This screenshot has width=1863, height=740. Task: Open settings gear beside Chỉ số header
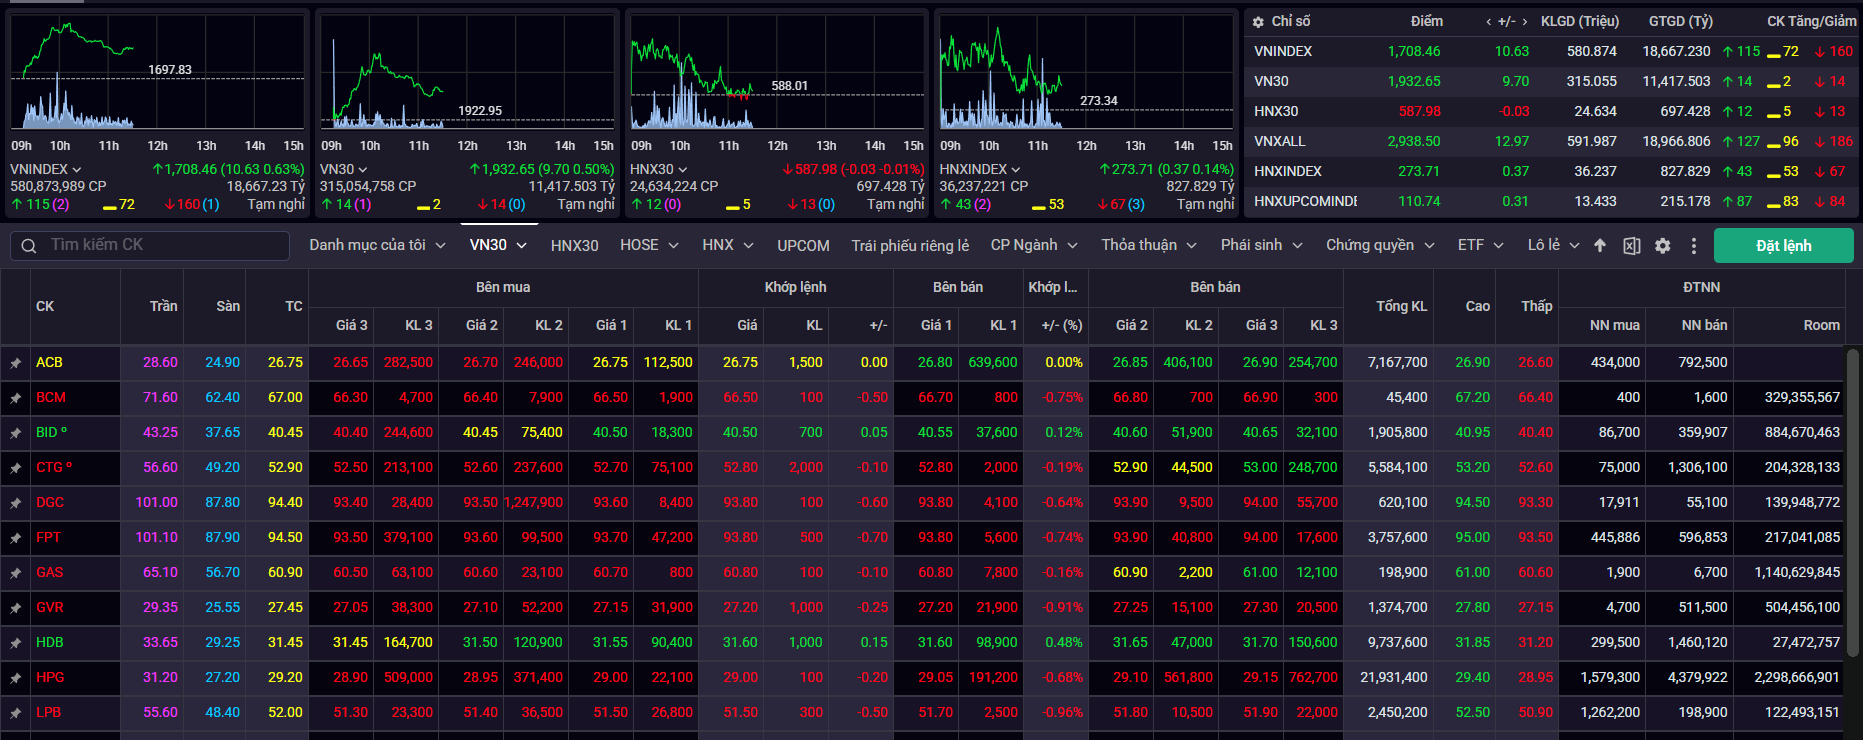(x=1258, y=22)
